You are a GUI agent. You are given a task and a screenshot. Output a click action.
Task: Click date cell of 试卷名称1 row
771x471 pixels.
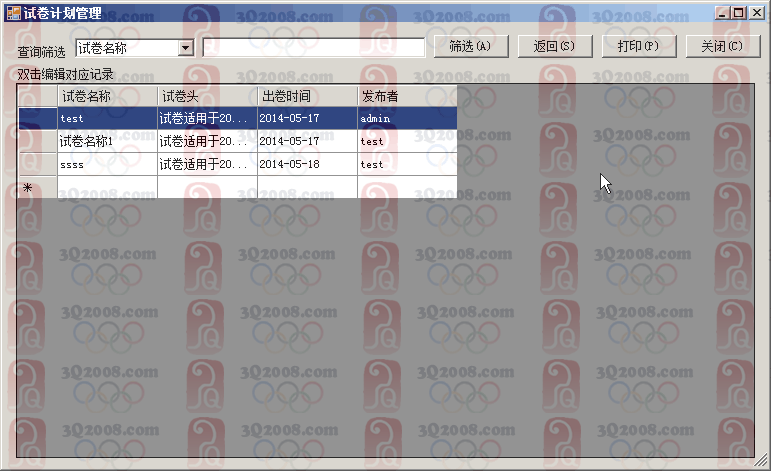click(307, 141)
